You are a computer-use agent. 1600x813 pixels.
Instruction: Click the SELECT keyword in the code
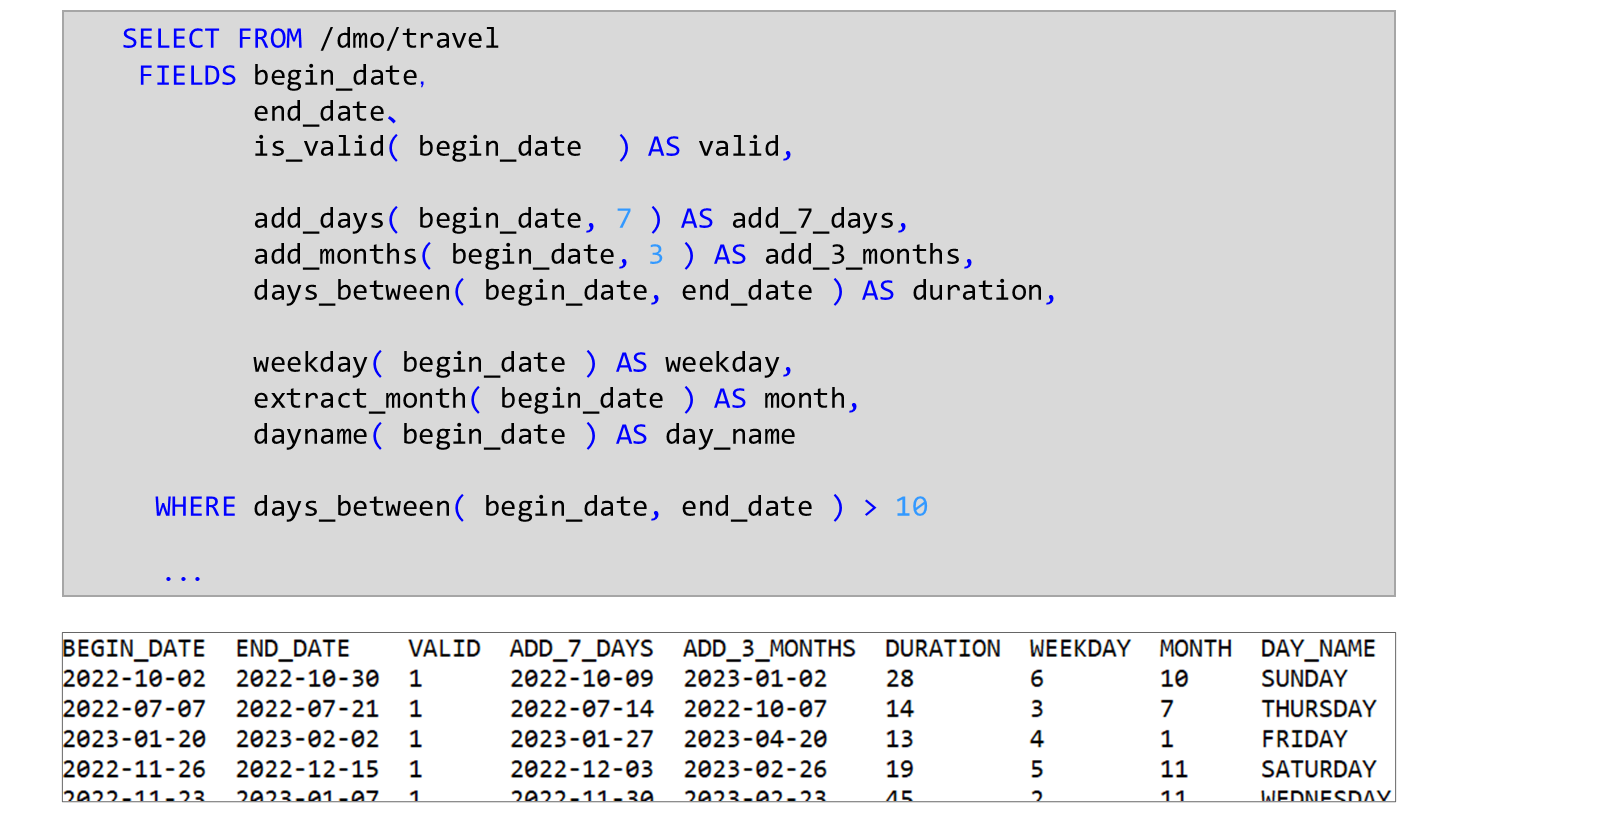pos(170,39)
